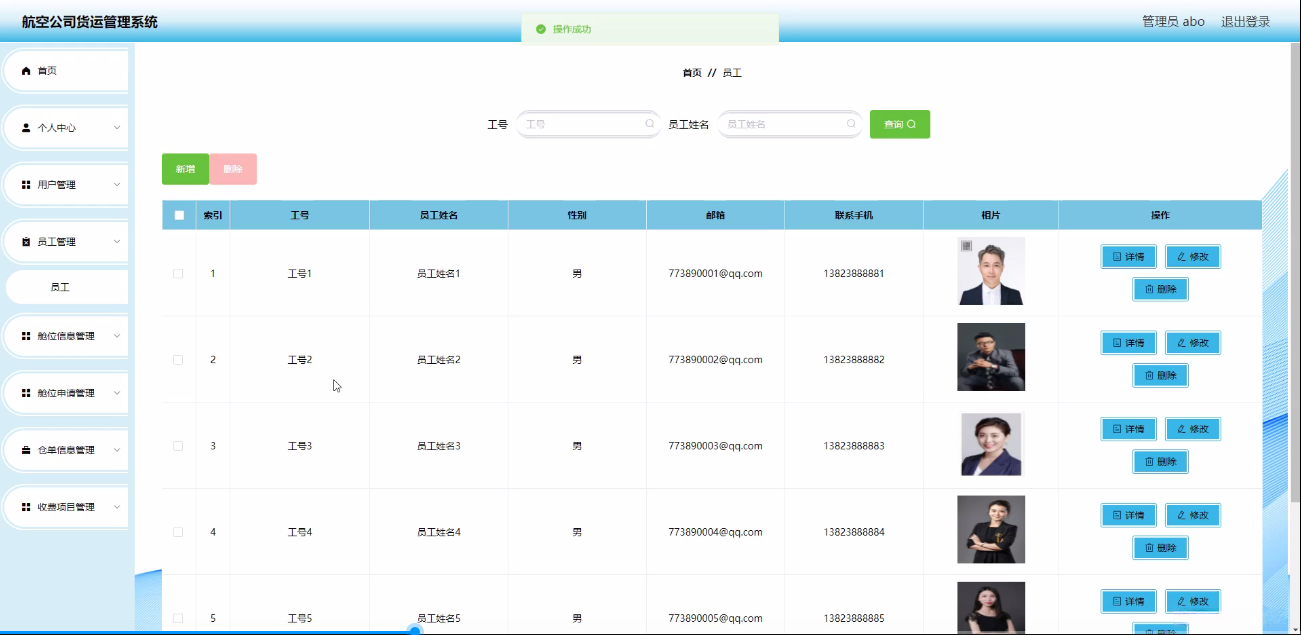Open the photo thumbnail of 员工姓名1

991,271
